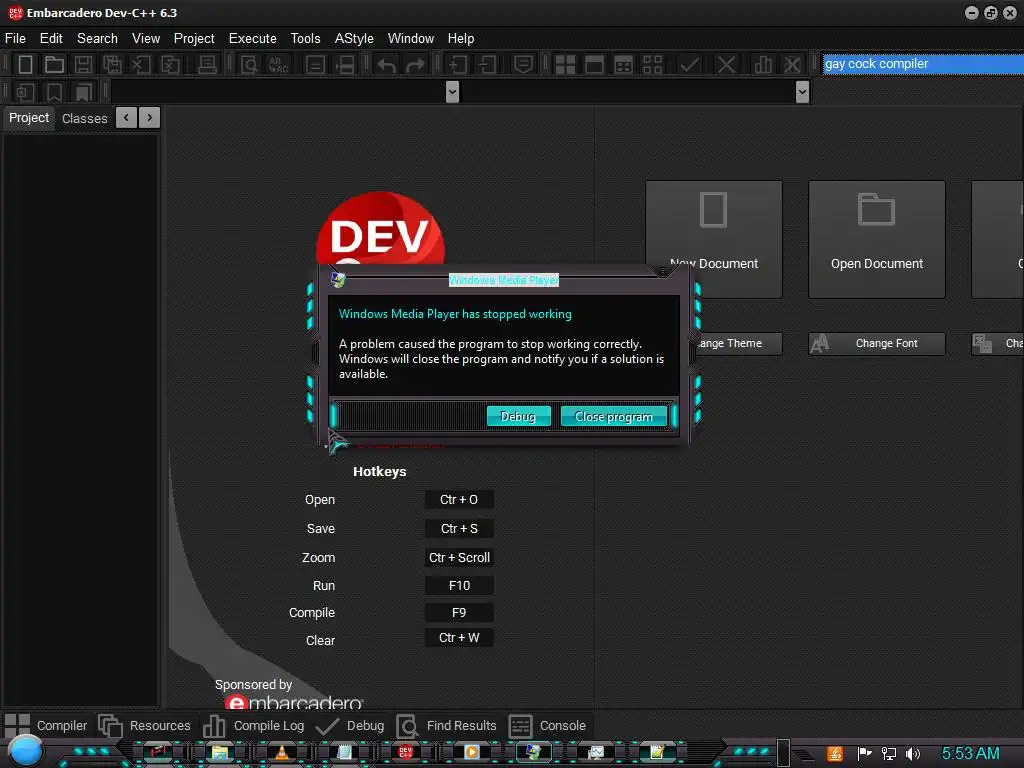Click the Delete profiling information icon

pos(792,64)
